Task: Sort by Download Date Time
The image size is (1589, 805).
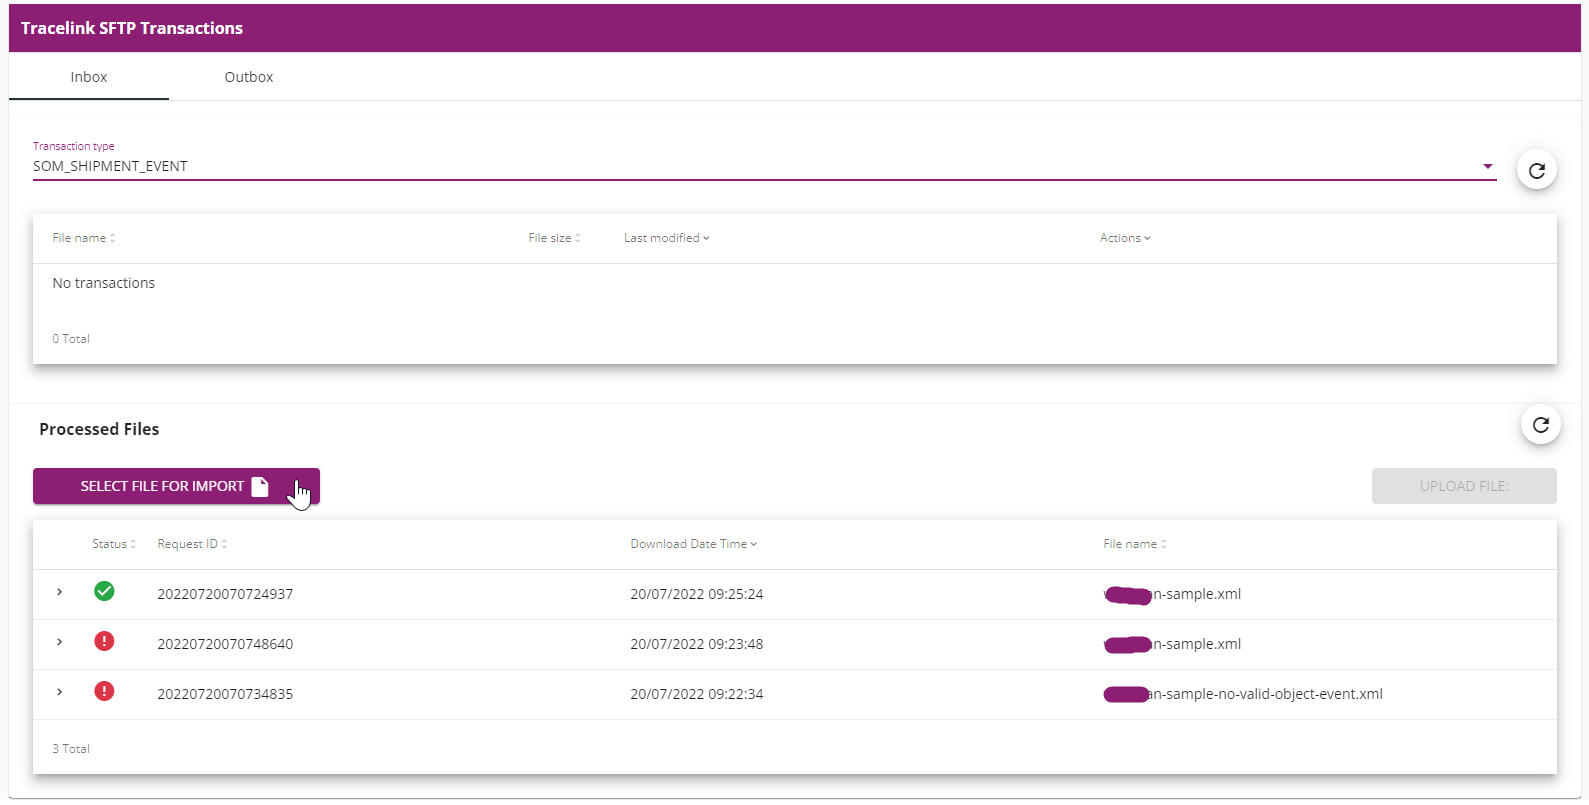Action: point(693,544)
